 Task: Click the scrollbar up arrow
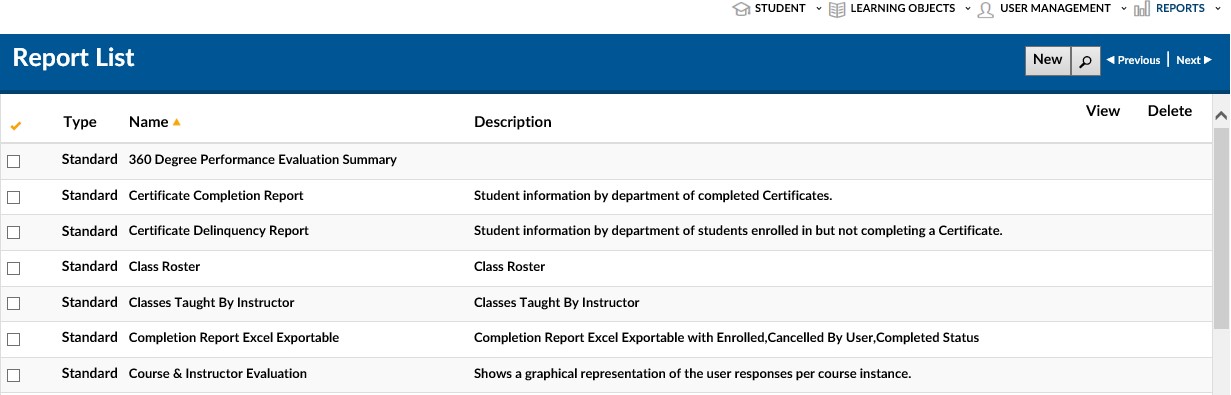point(1221,113)
